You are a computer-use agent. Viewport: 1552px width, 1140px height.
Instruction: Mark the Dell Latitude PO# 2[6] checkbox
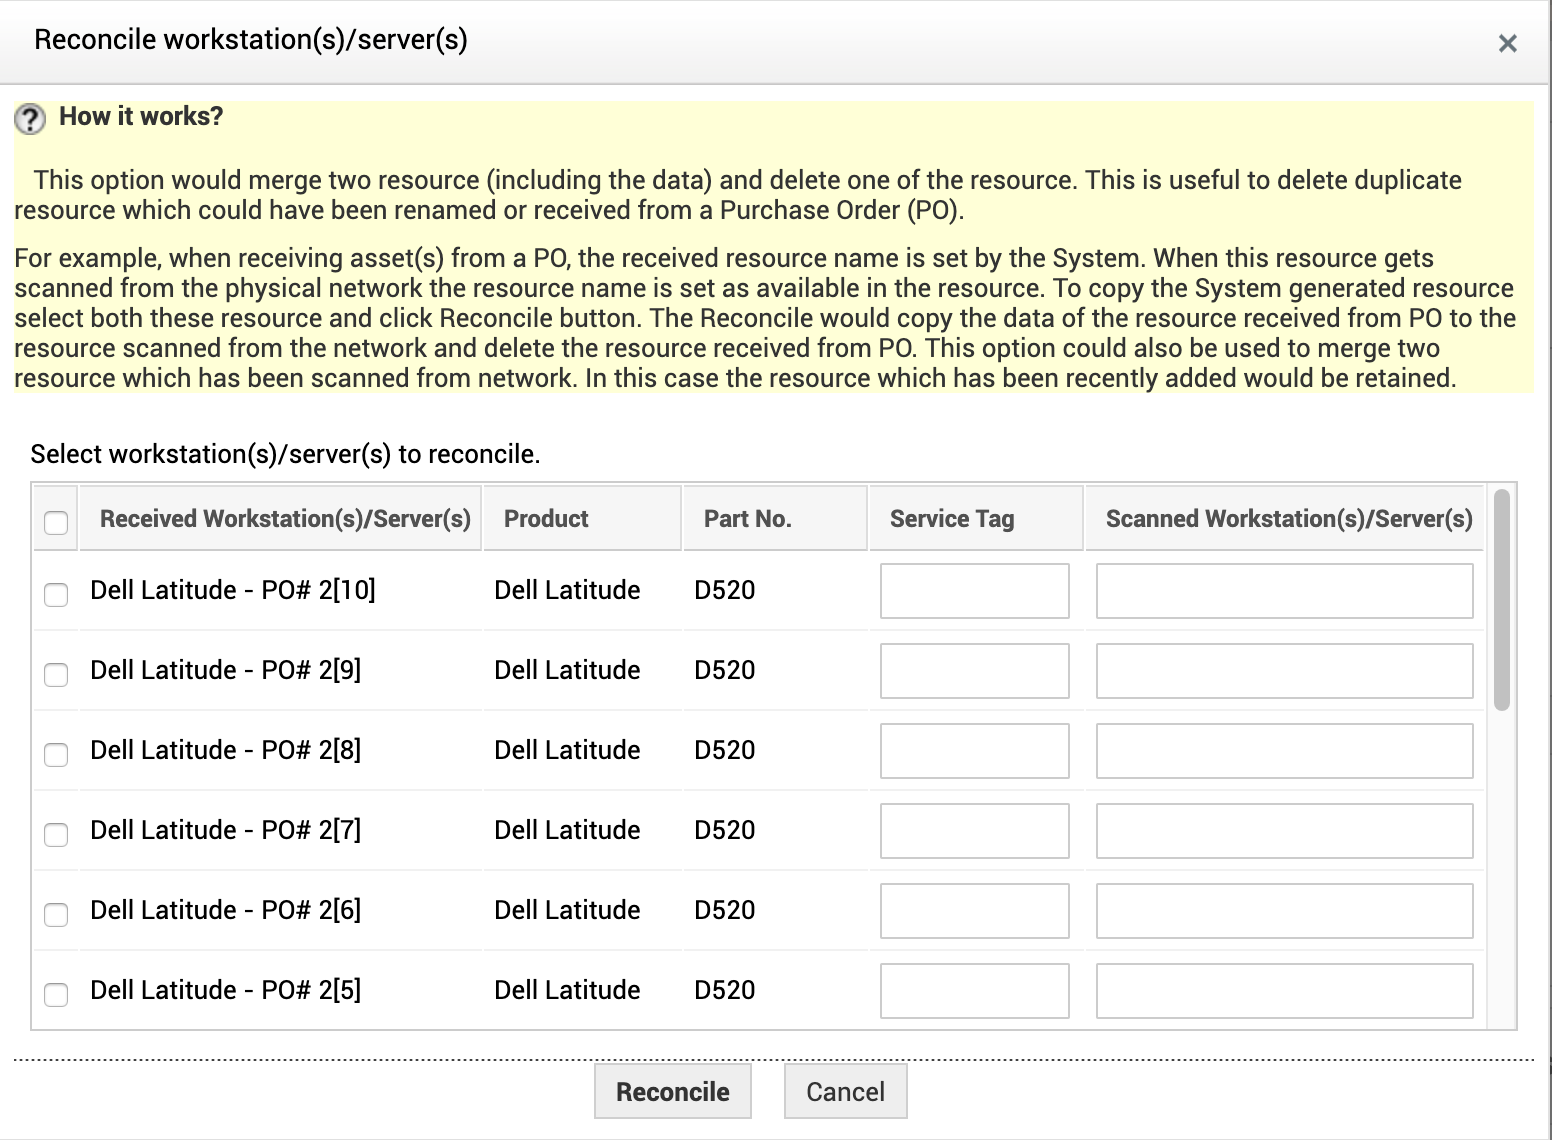coord(56,914)
